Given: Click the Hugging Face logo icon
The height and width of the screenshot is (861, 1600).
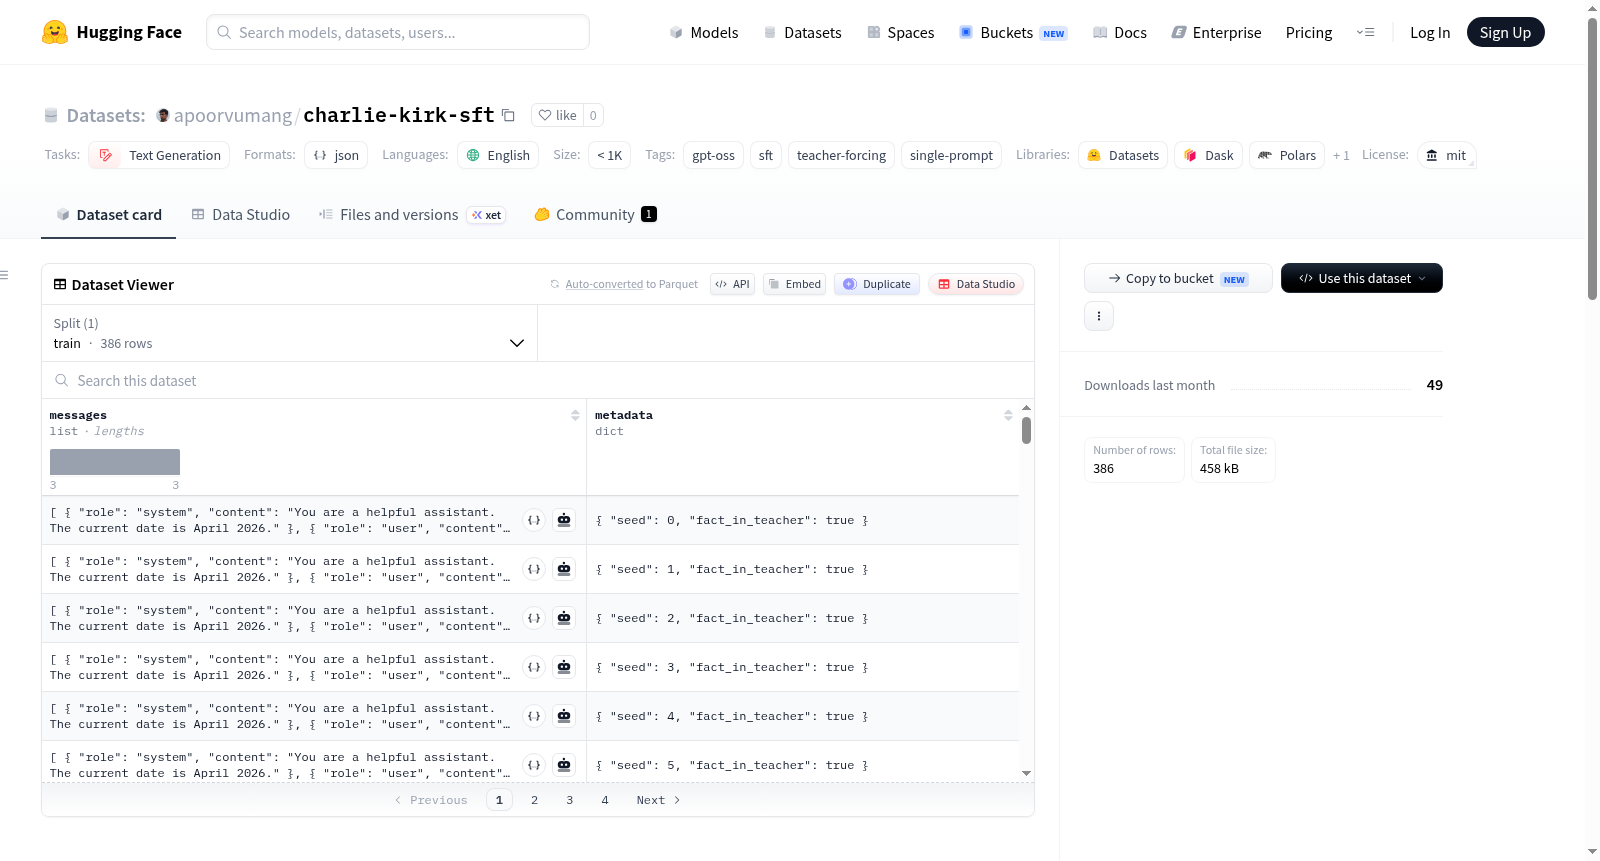Looking at the screenshot, I should (54, 32).
